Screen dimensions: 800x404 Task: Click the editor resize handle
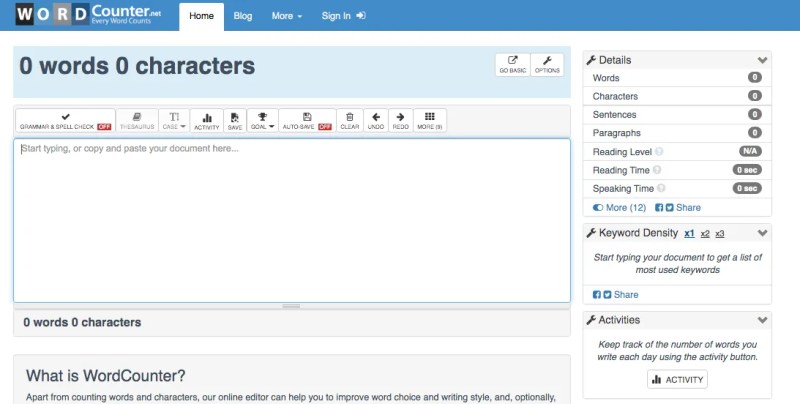point(291,306)
